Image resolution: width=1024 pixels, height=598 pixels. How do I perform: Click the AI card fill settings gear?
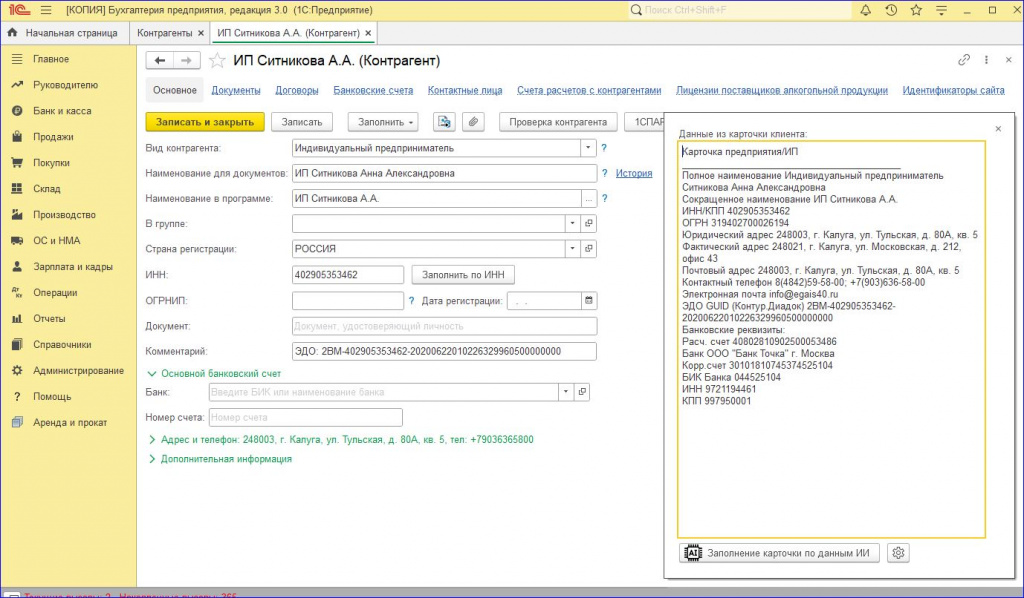(x=897, y=552)
